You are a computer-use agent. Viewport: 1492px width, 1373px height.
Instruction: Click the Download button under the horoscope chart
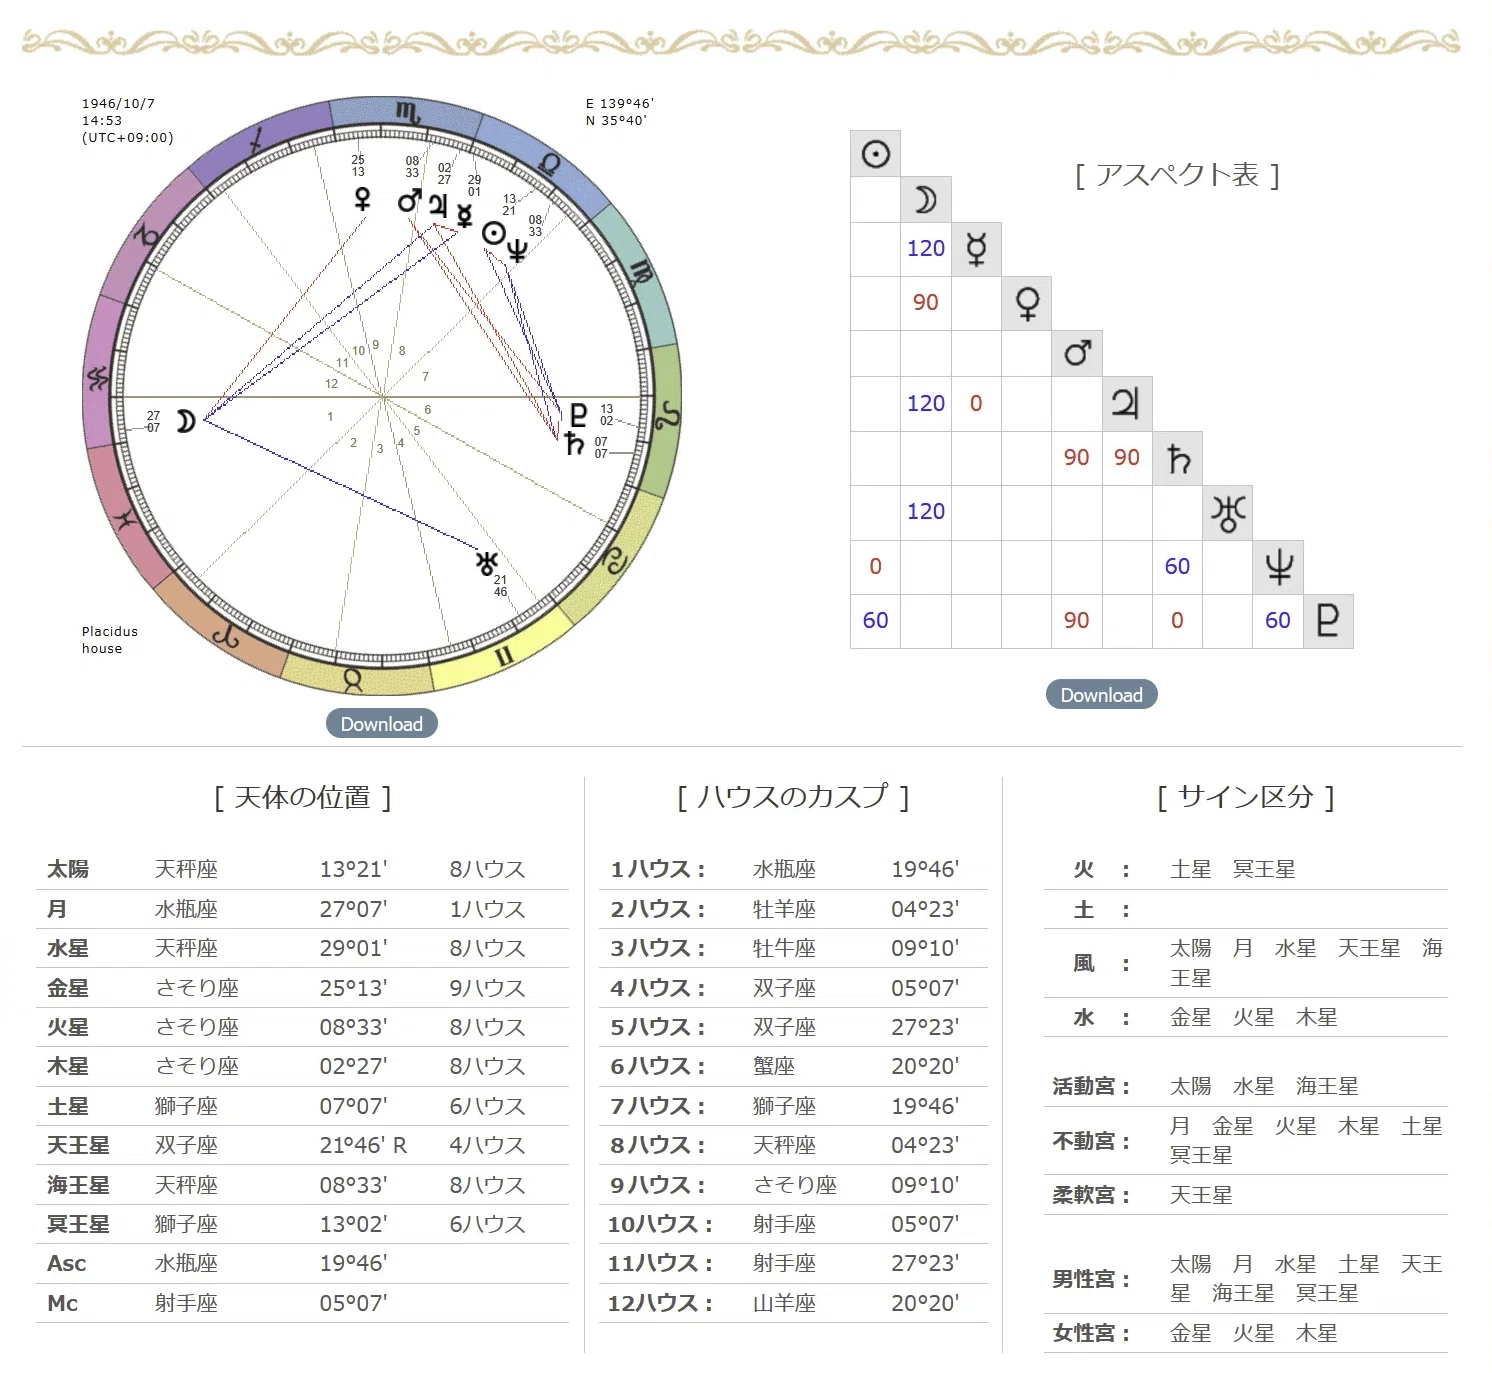point(381,723)
